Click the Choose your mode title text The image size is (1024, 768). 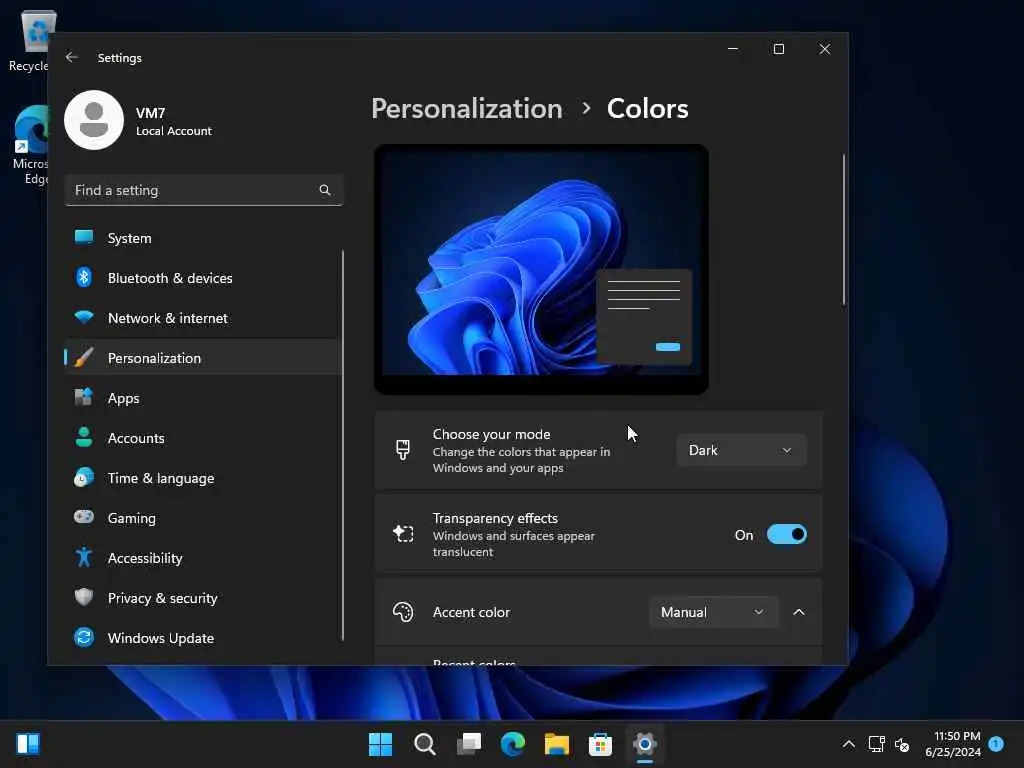point(491,434)
